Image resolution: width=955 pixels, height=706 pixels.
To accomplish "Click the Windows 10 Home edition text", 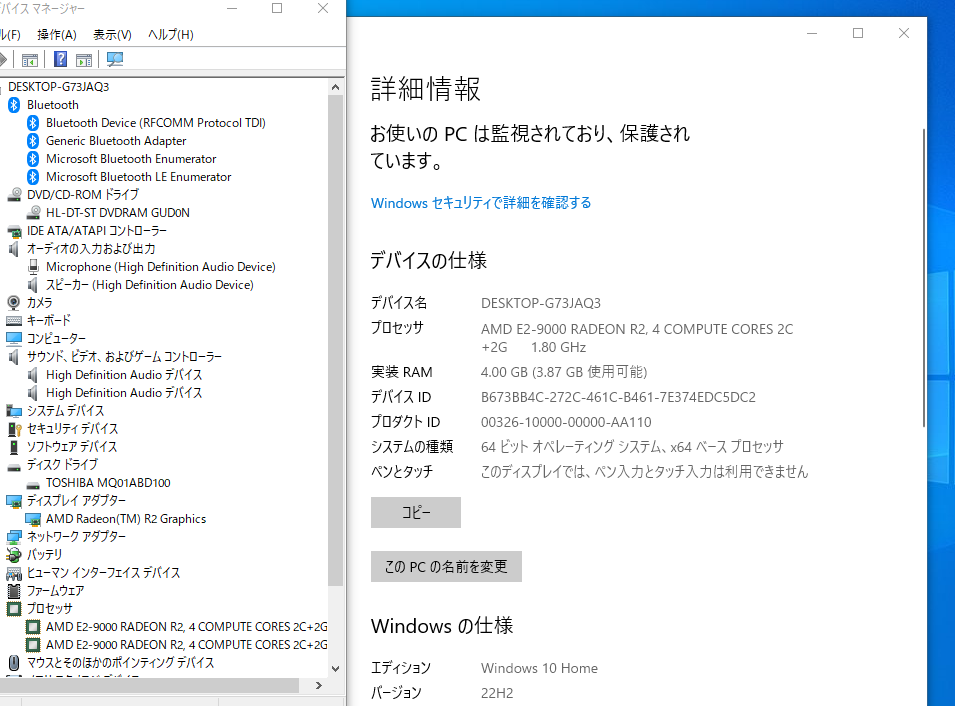I will [540, 668].
